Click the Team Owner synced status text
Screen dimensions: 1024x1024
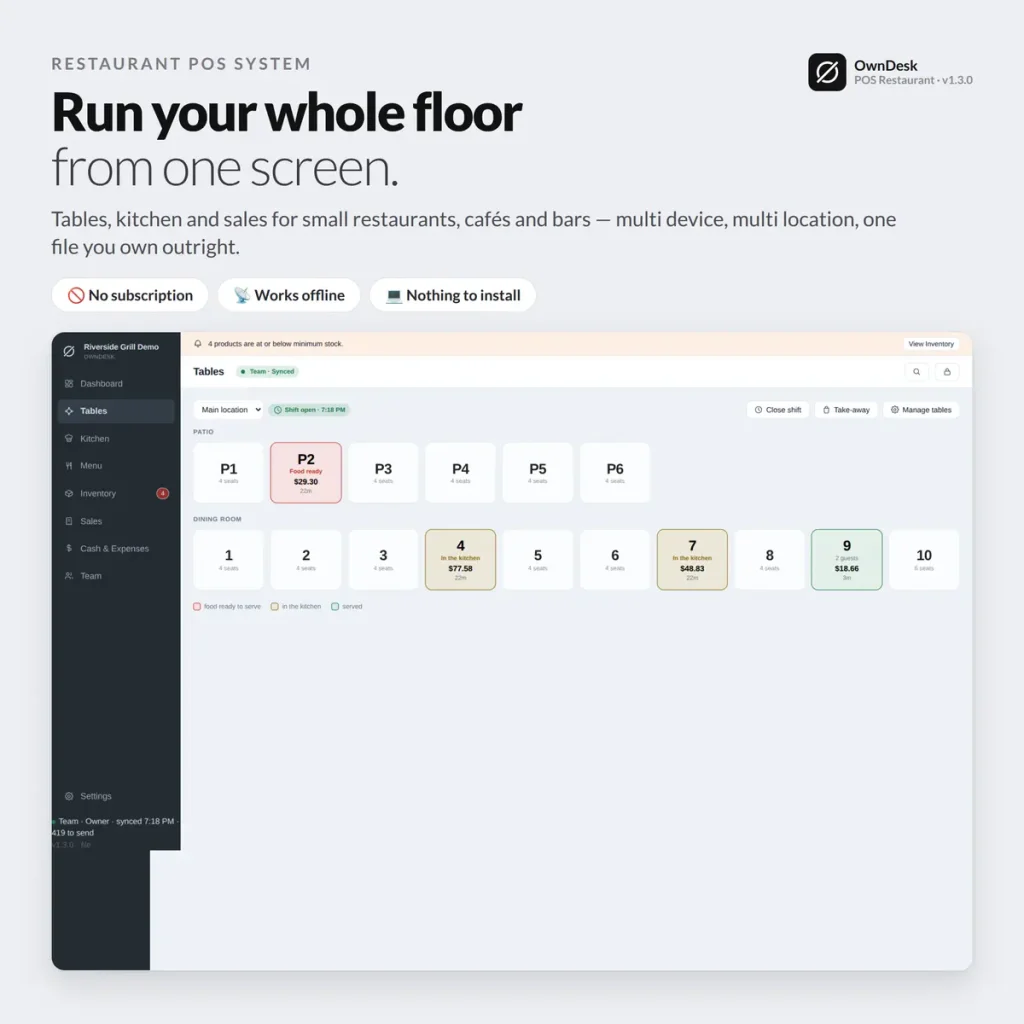click(116, 827)
